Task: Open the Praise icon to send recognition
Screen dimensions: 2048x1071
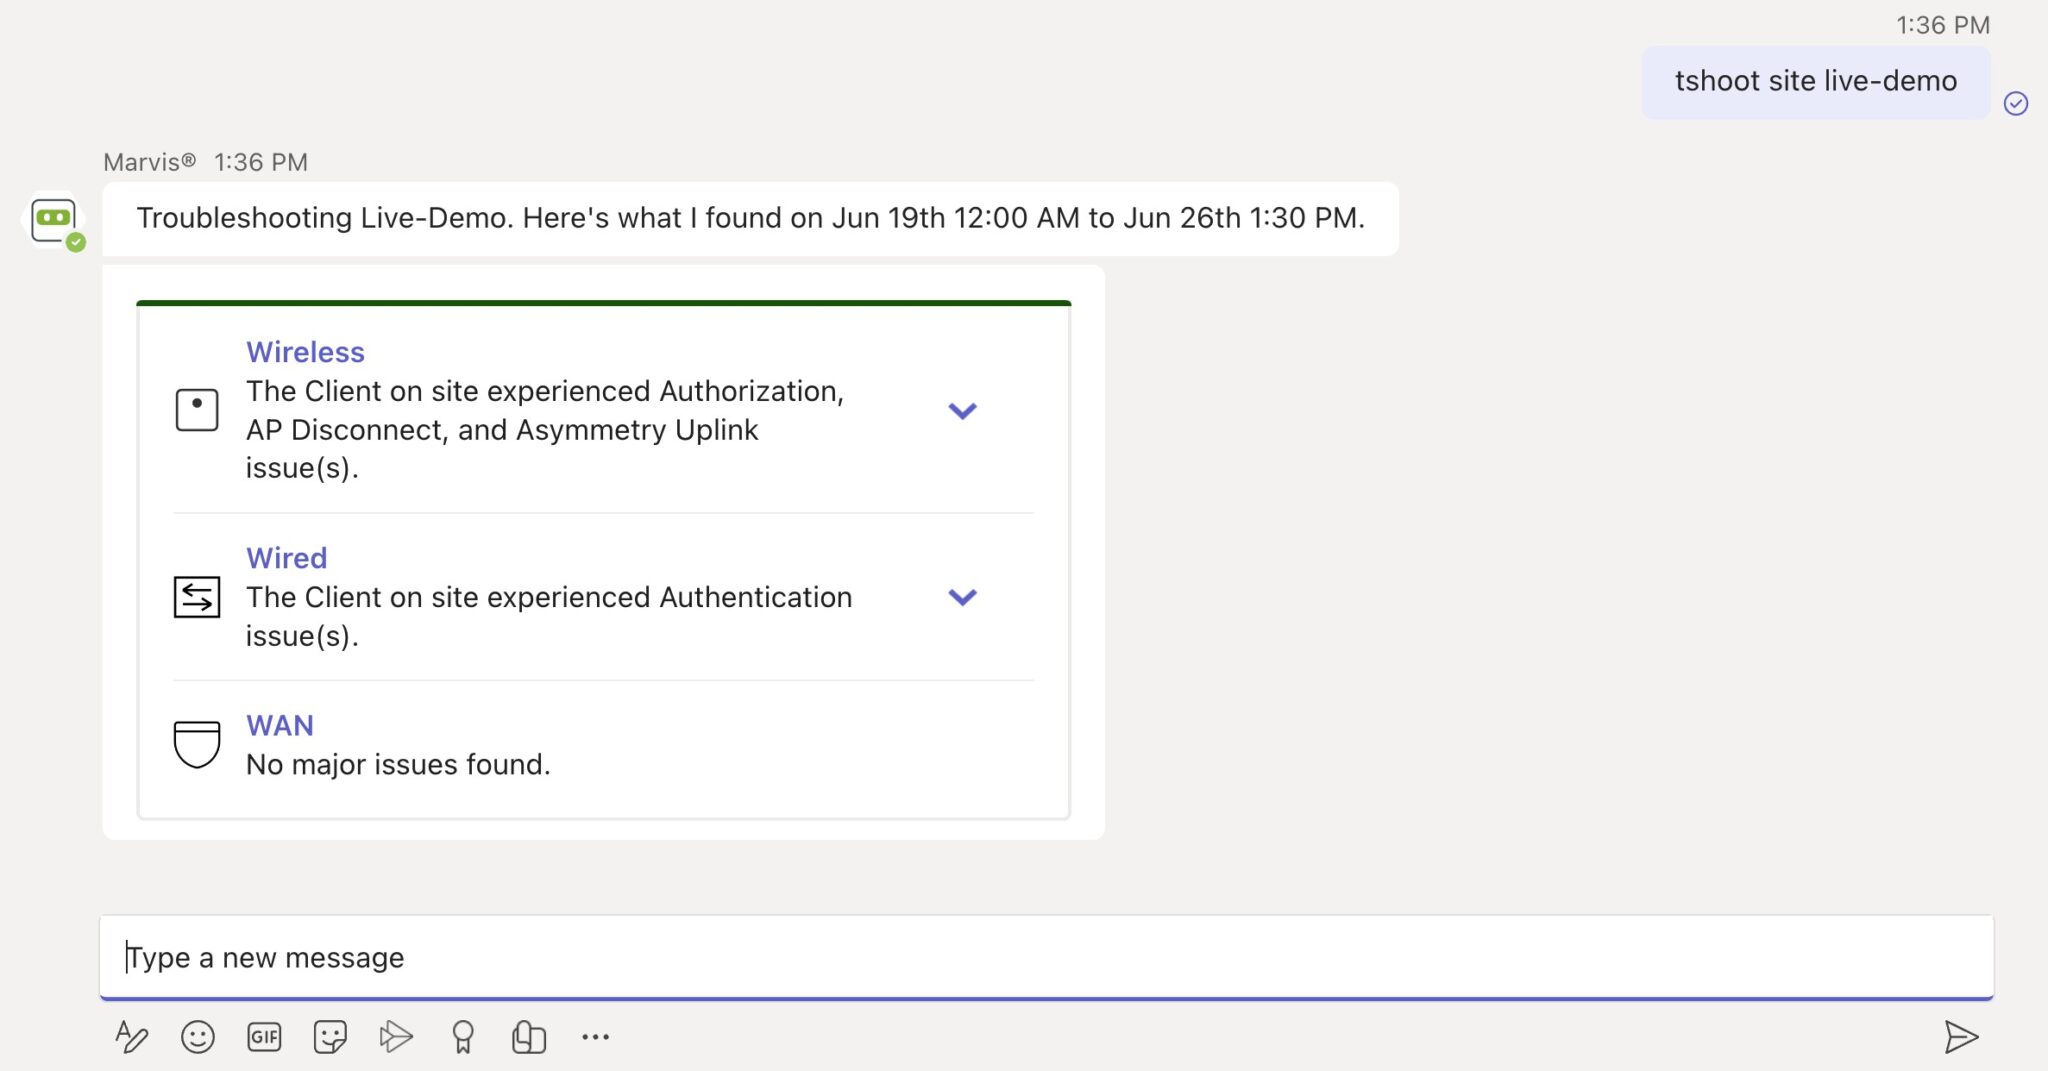Action: 463,1037
